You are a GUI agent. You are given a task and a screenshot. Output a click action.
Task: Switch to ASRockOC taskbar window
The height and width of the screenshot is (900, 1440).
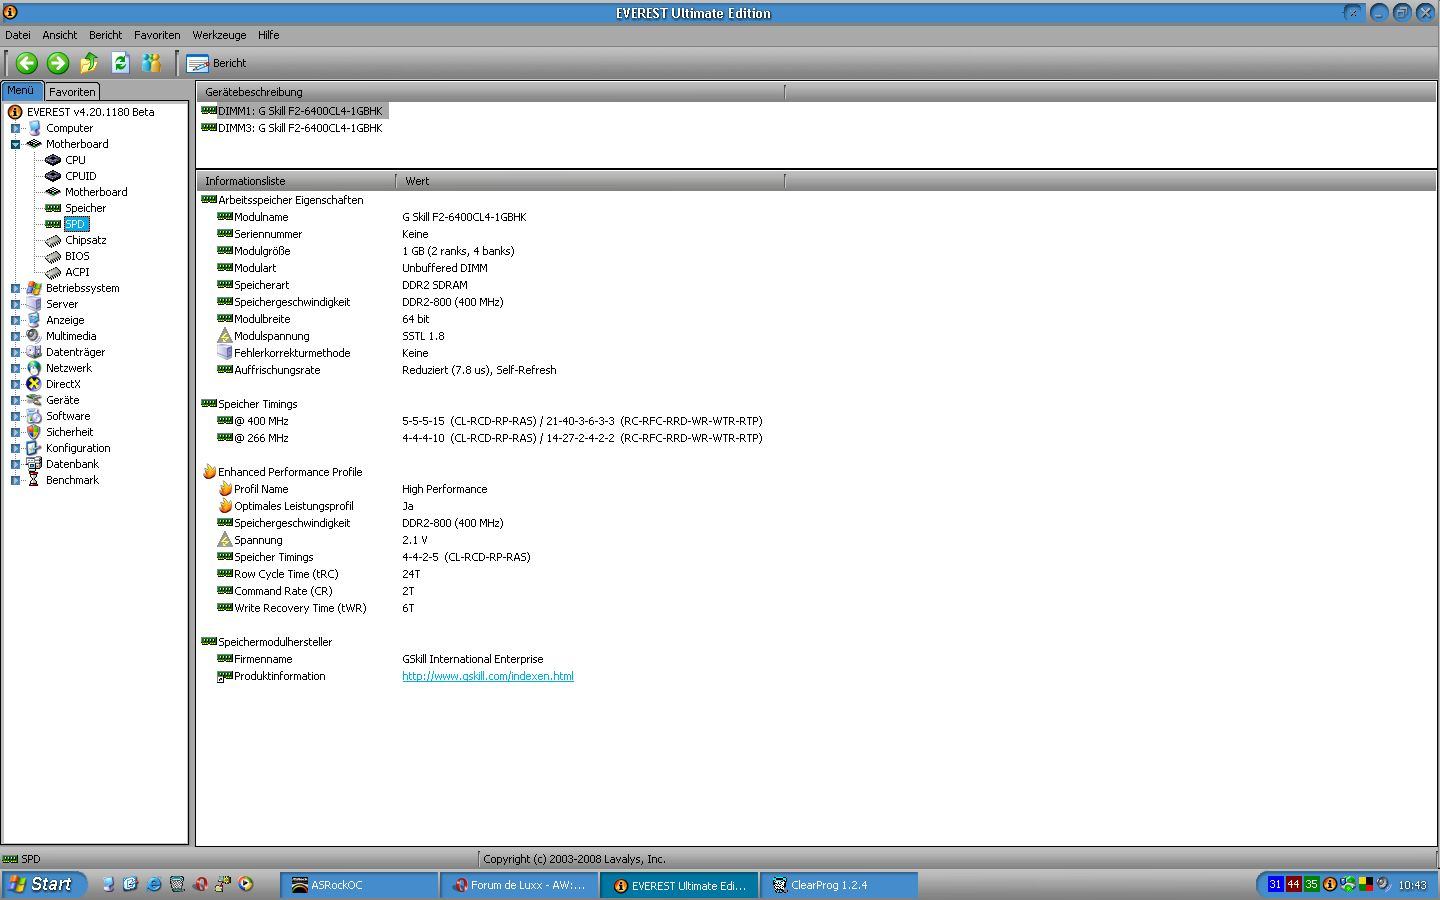360,885
